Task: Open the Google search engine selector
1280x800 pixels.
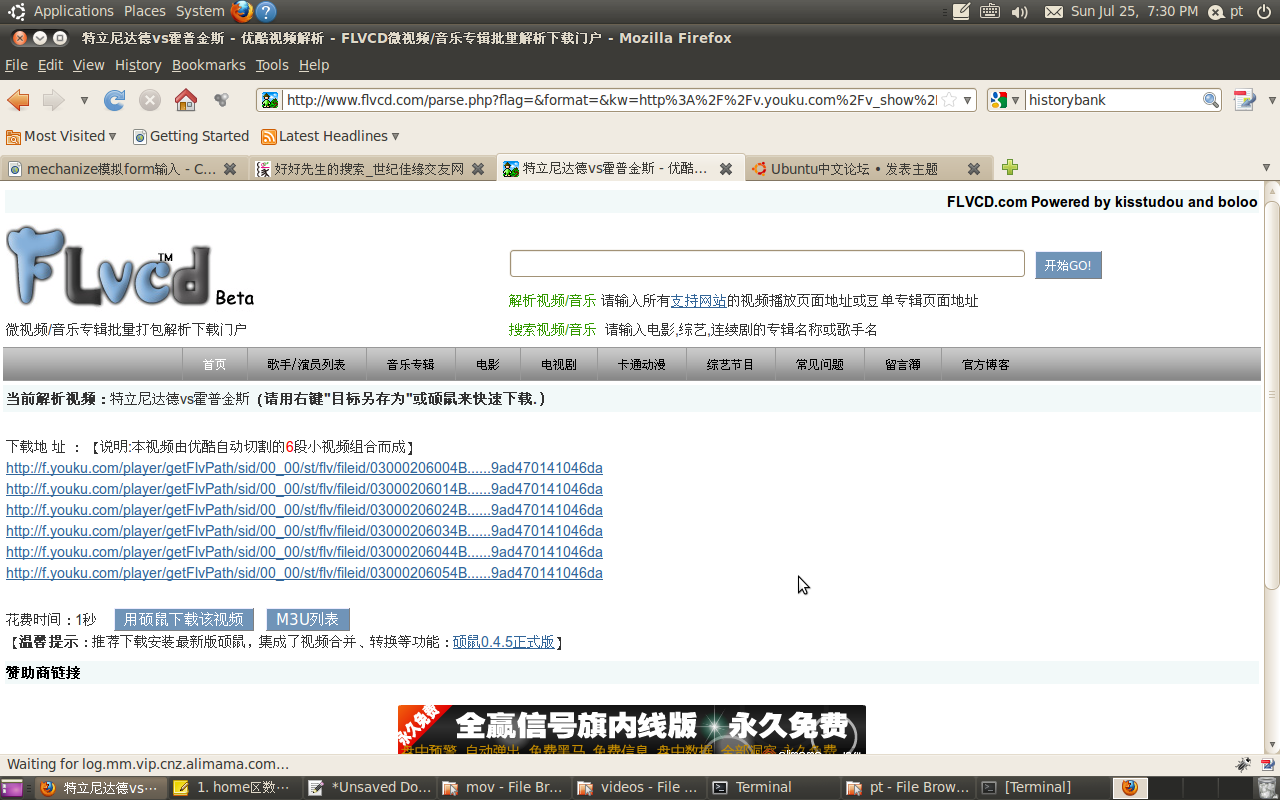Action: [x=1006, y=100]
